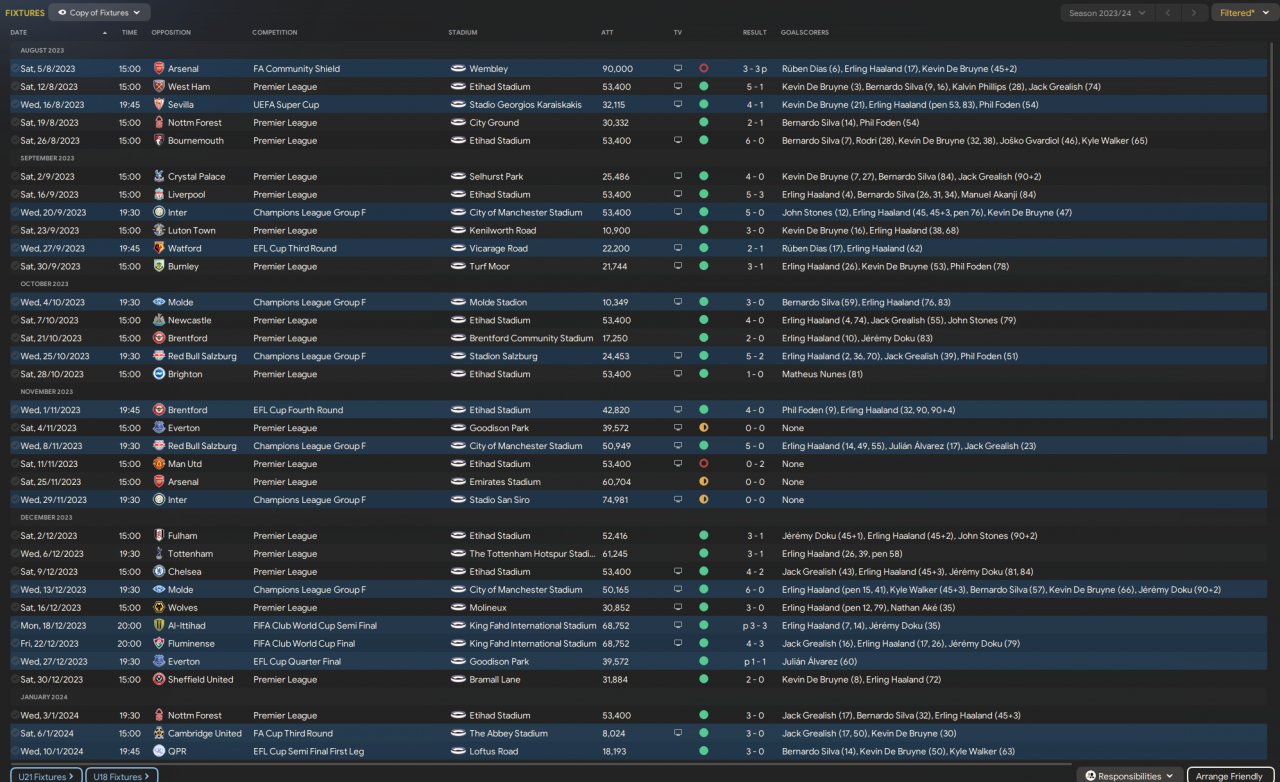Screen dimensions: 1280x782
Task: Open the 5 - 3 result against Liverpool
Action: pyautogui.click(x=754, y=195)
